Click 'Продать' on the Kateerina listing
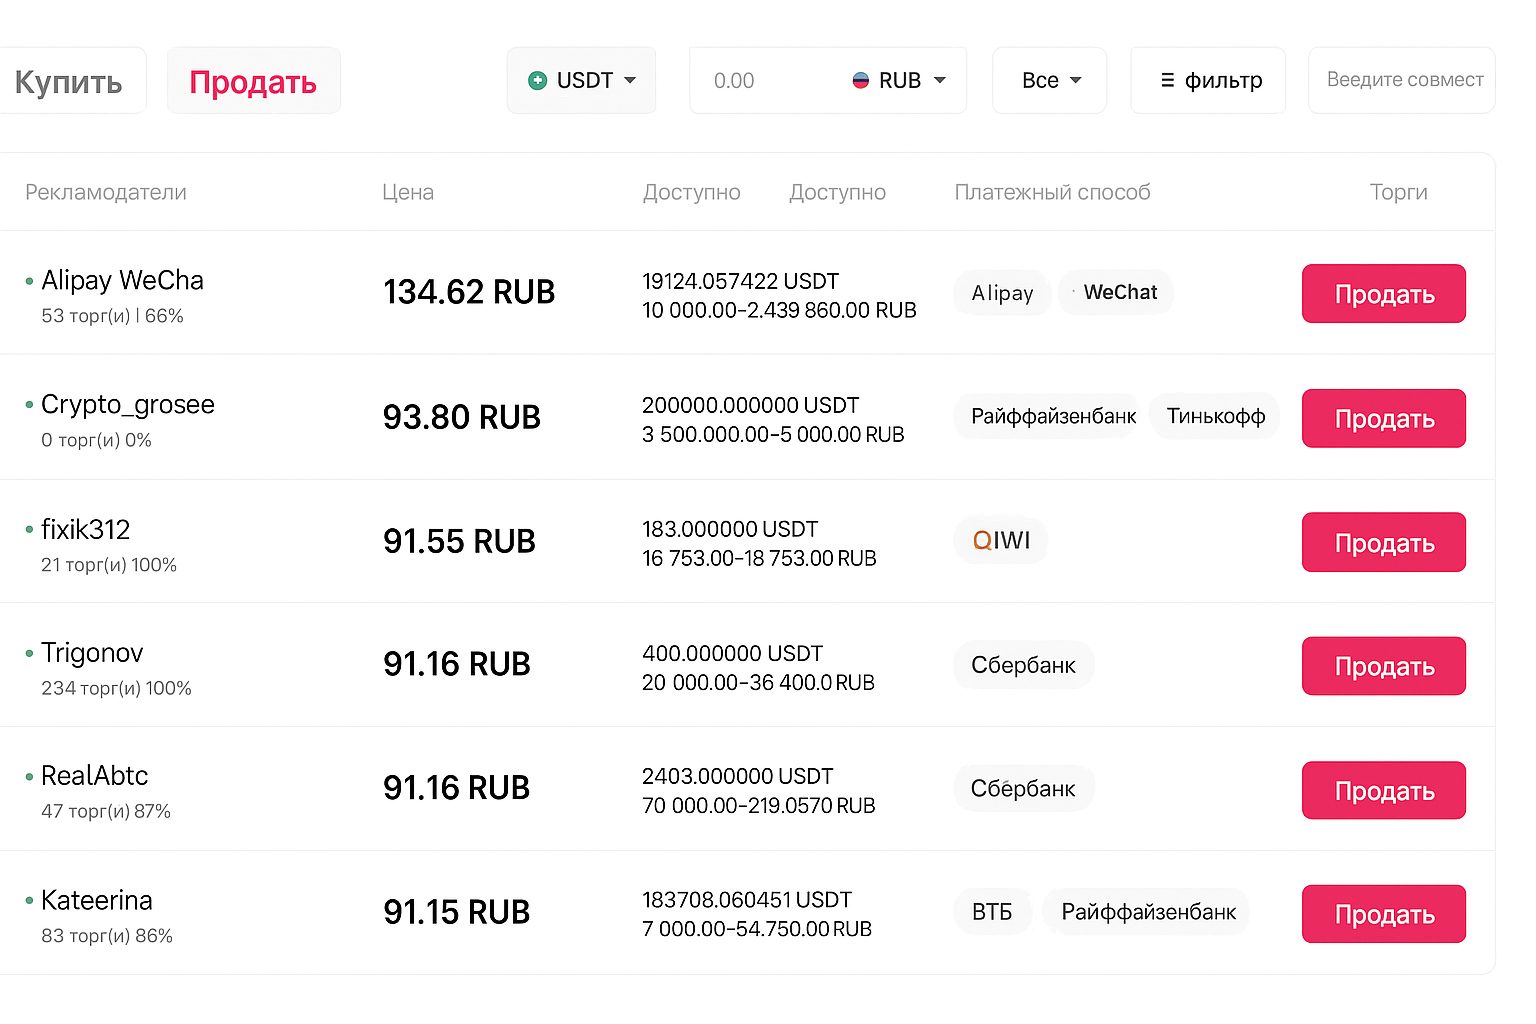This screenshot has width=1536, height=1024. tap(1383, 913)
